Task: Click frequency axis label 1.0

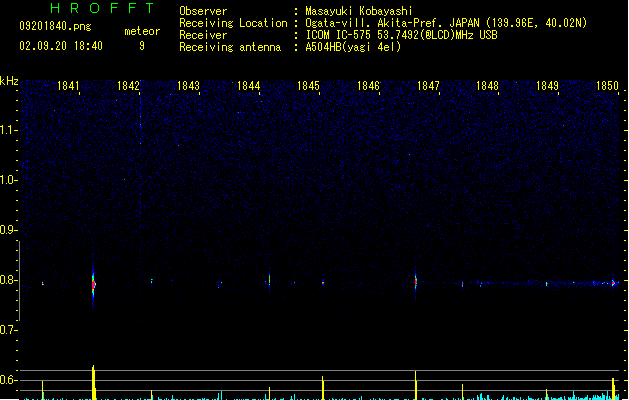Action: 8,180
